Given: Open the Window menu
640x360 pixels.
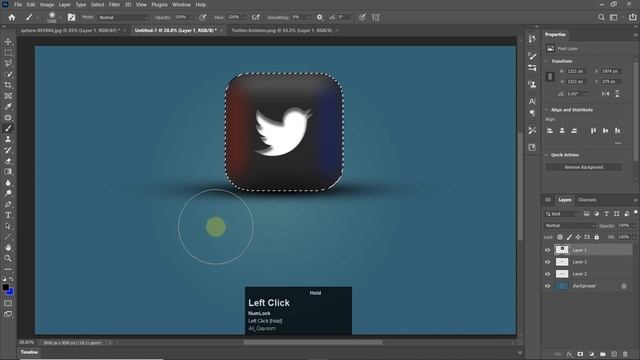Looking at the screenshot, I should point(181,4).
